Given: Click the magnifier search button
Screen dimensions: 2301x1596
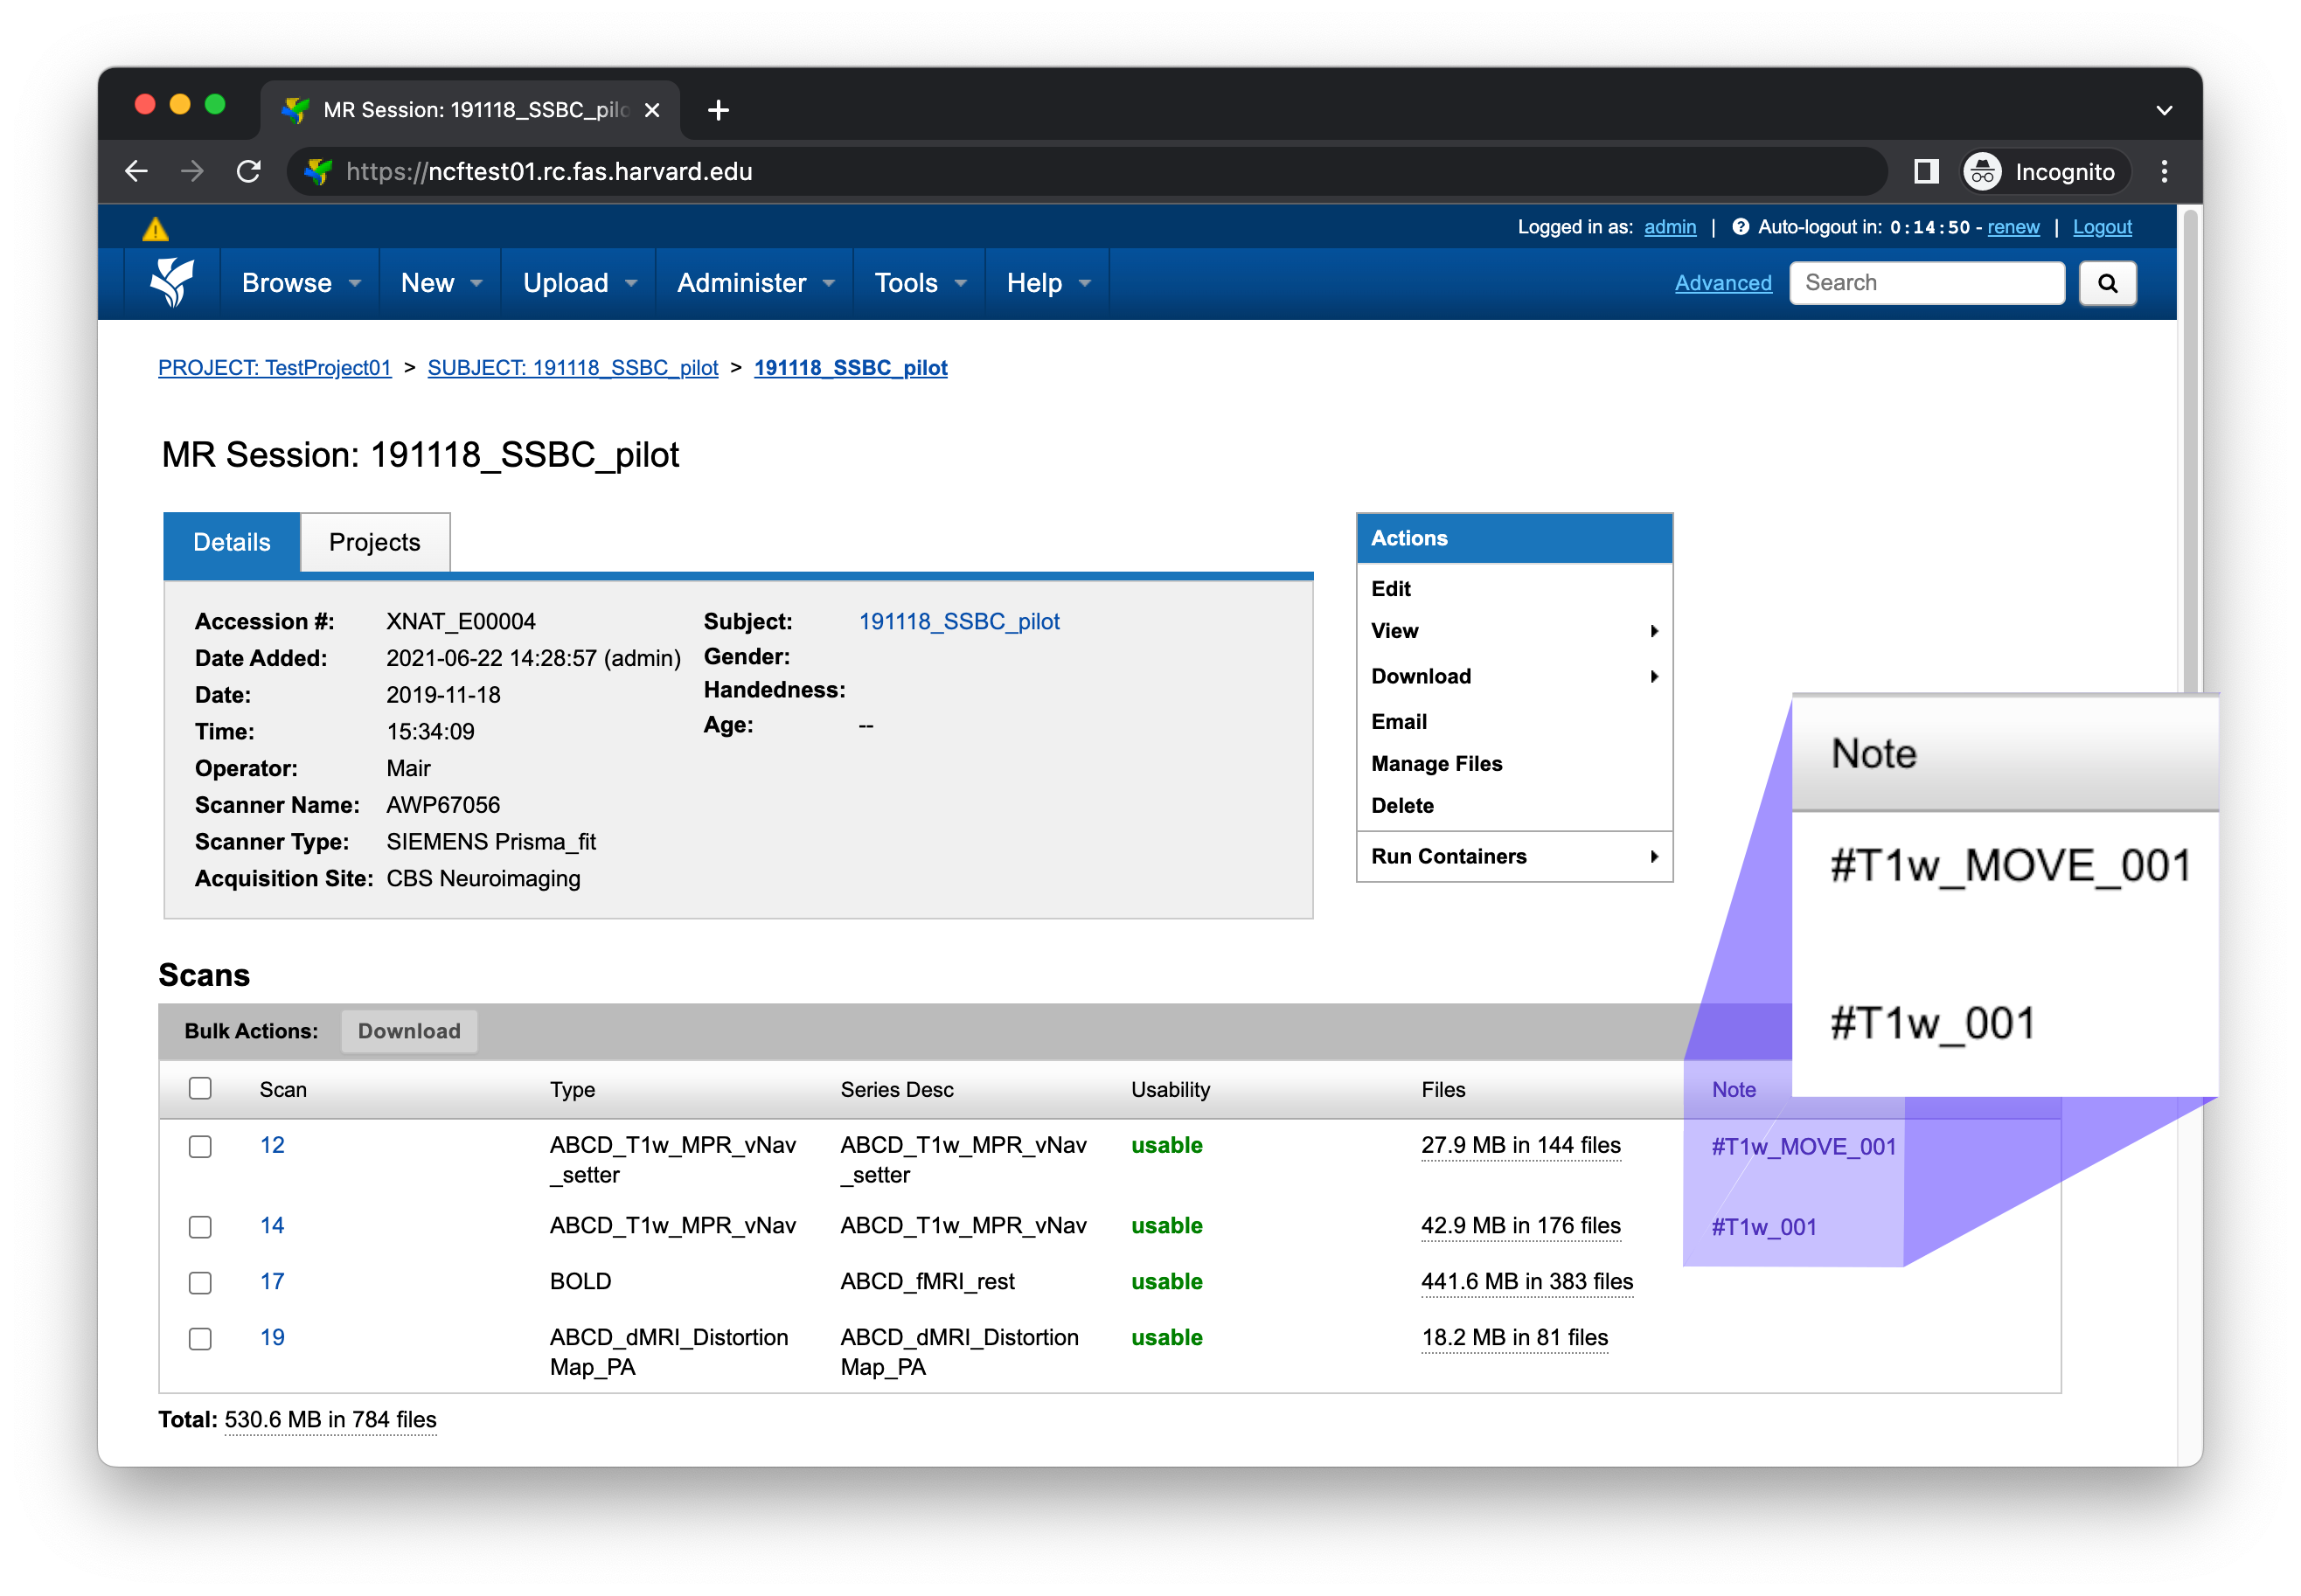Looking at the screenshot, I should pos(2107,283).
